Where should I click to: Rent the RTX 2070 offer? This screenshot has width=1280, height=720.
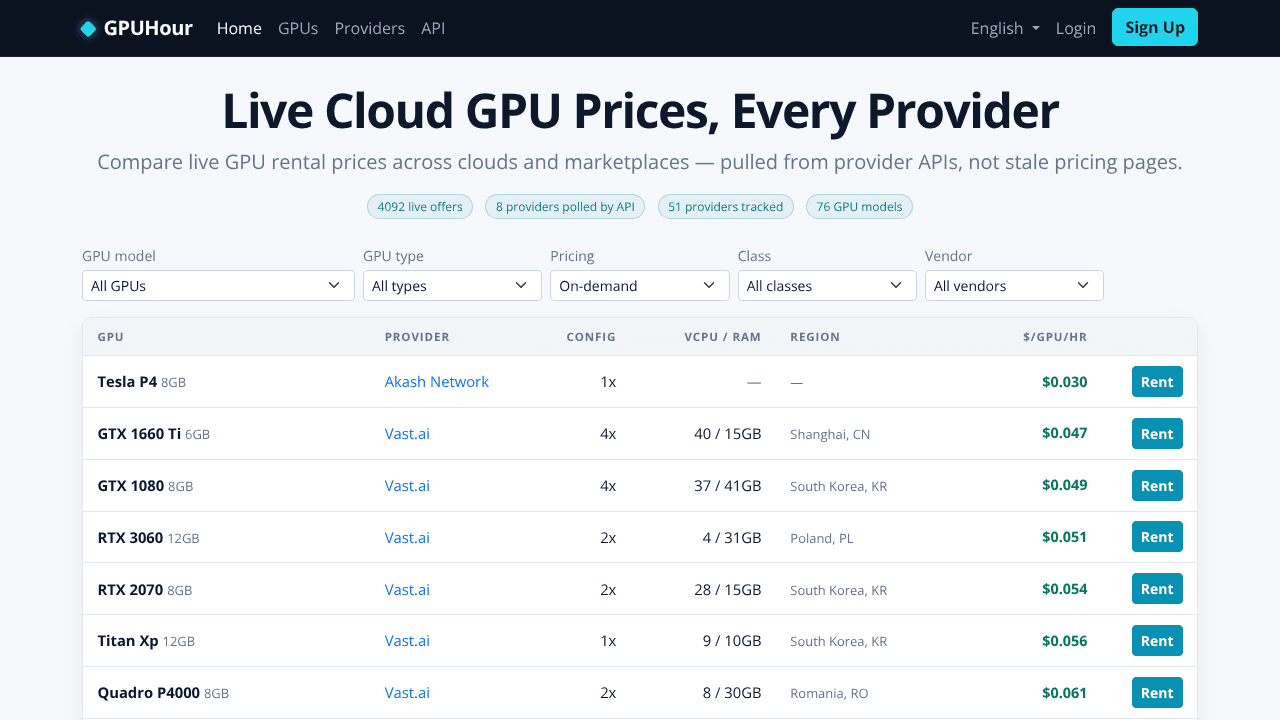coord(1157,589)
